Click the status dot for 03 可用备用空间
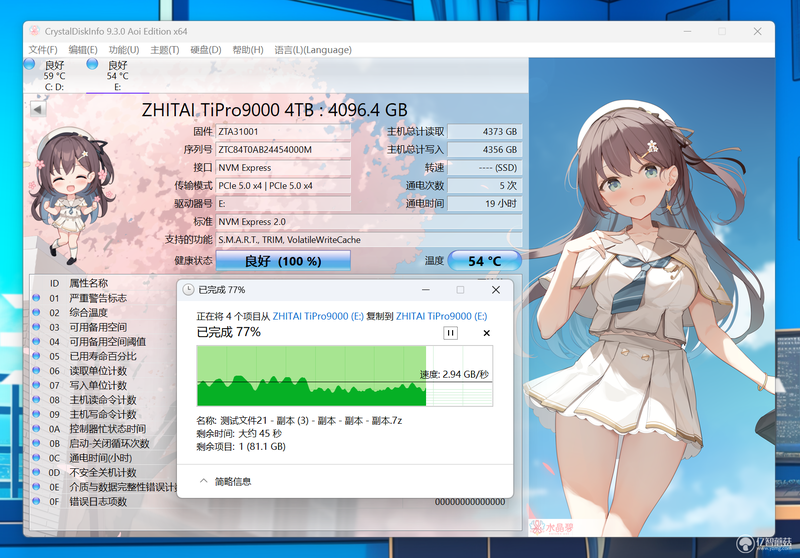 pyautogui.click(x=36, y=326)
